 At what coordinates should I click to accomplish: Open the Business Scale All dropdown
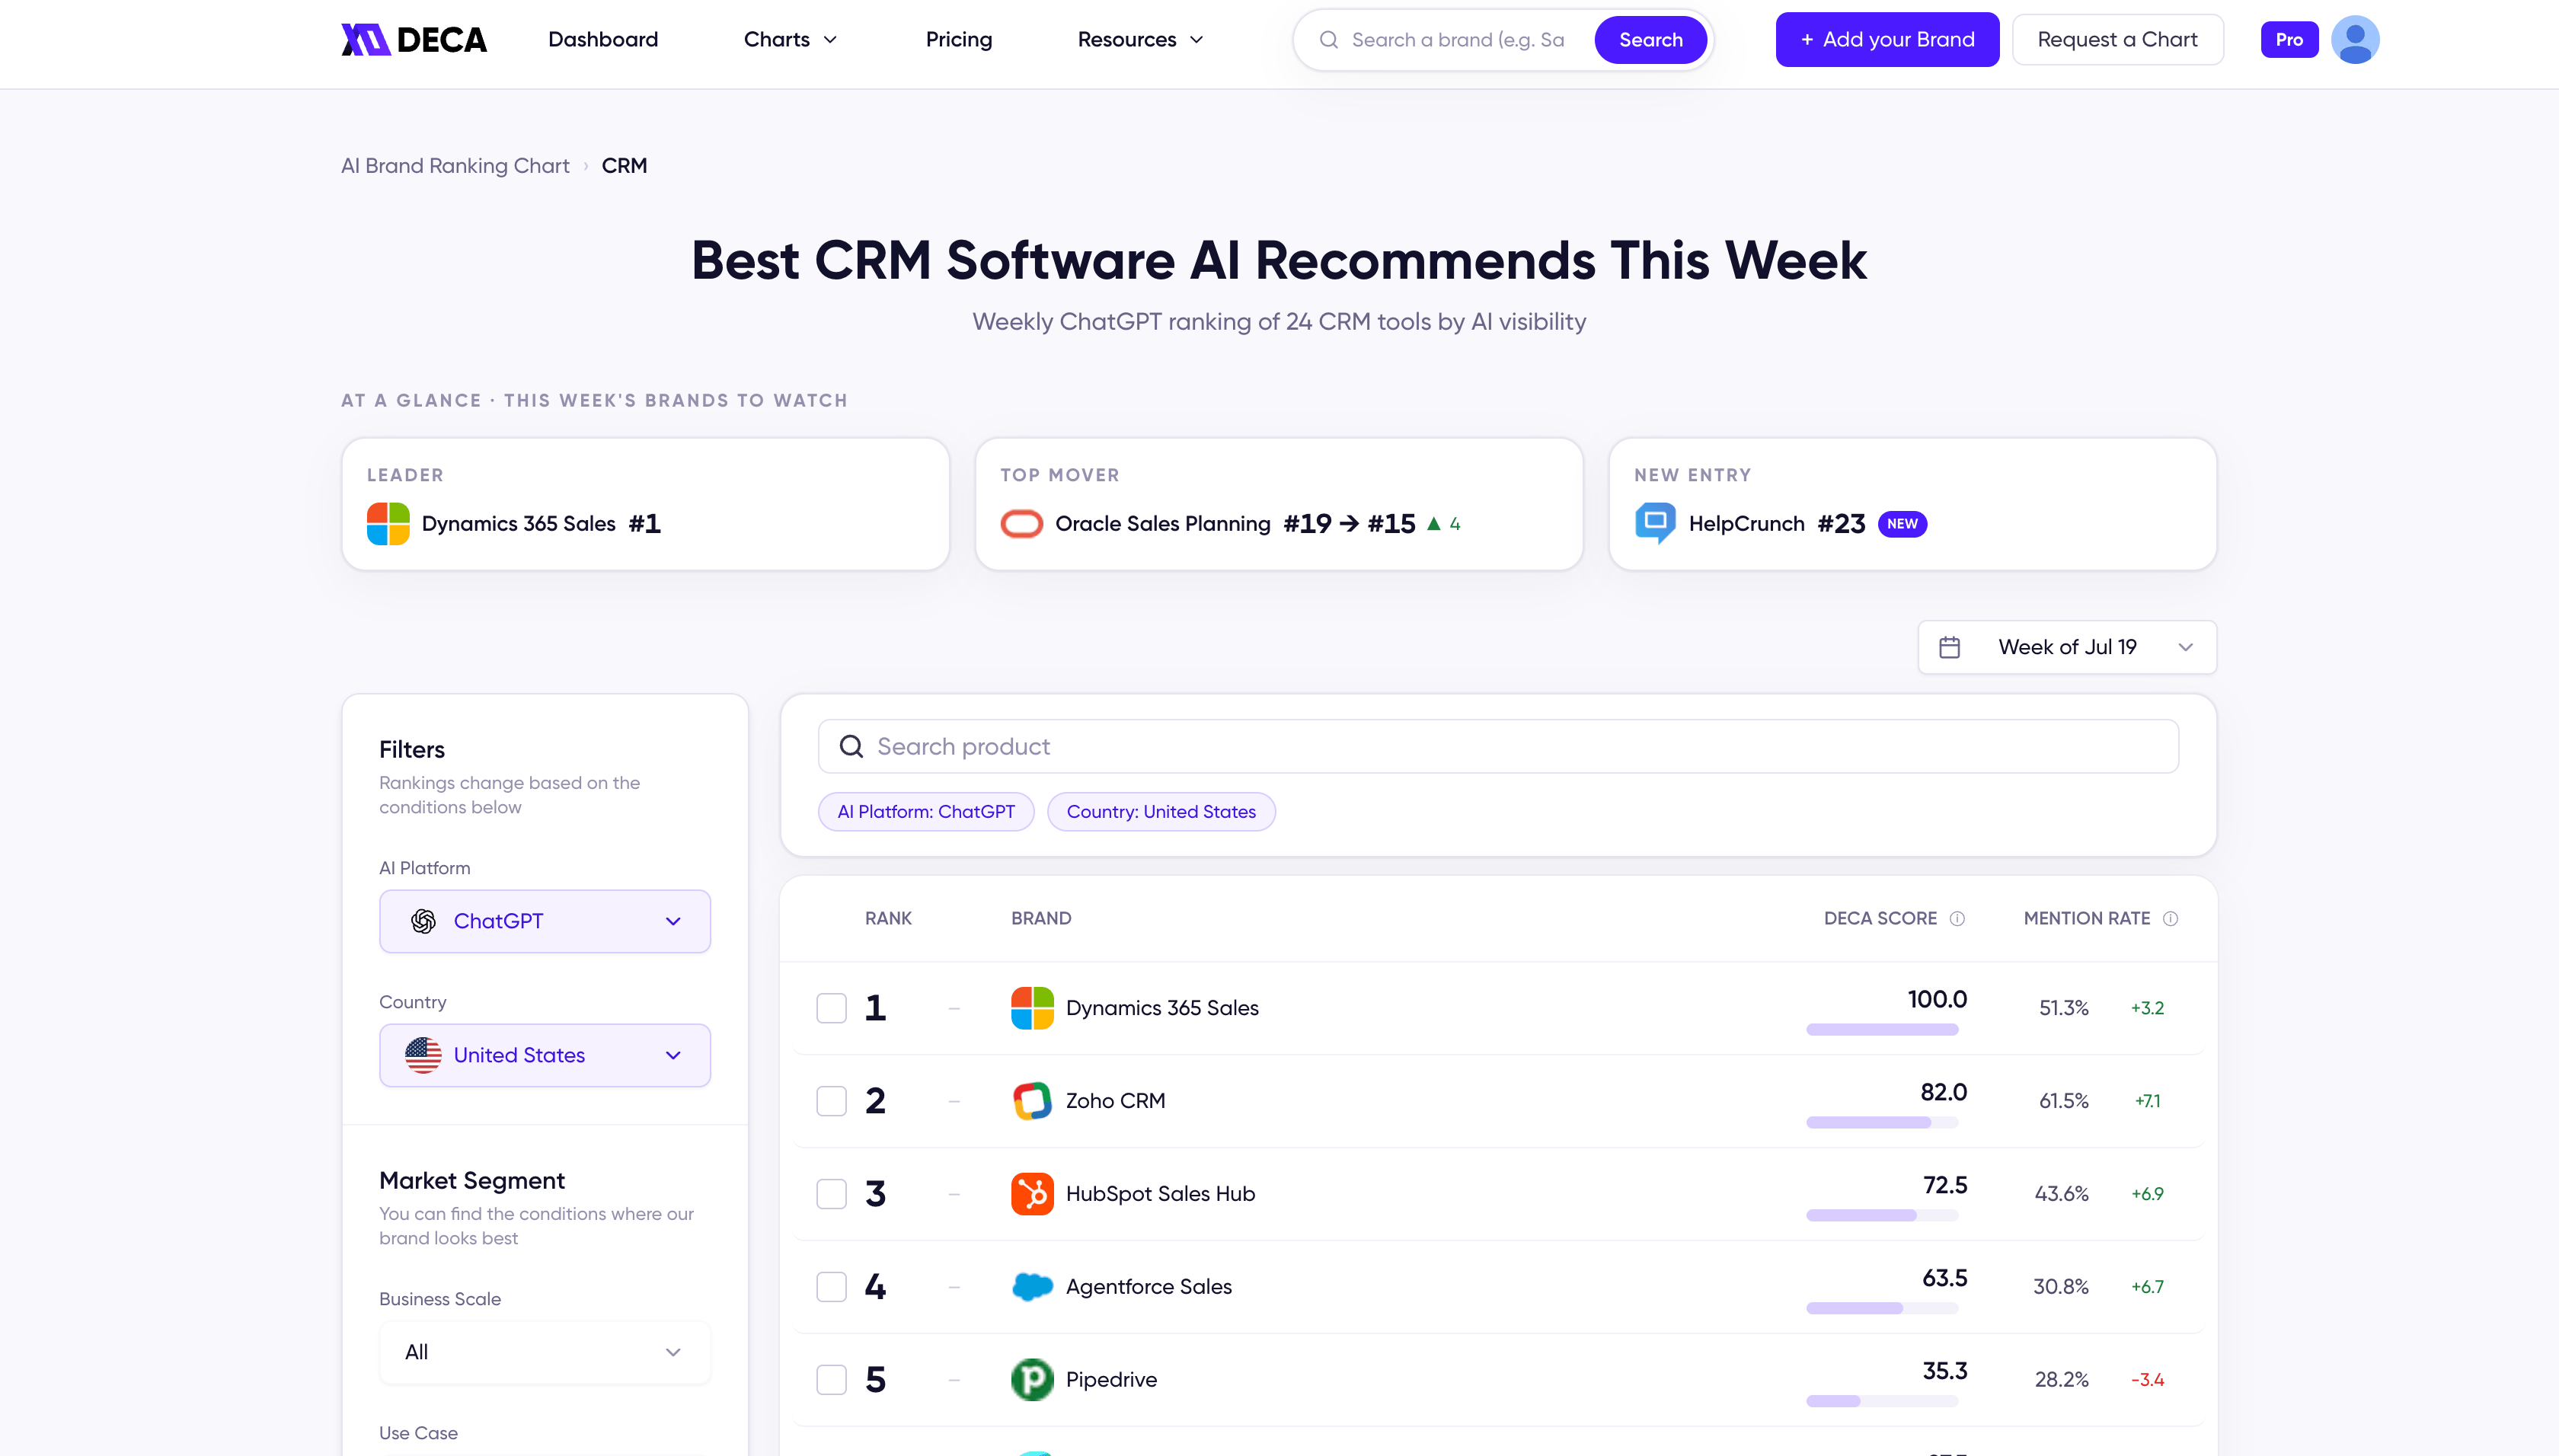coord(545,1353)
